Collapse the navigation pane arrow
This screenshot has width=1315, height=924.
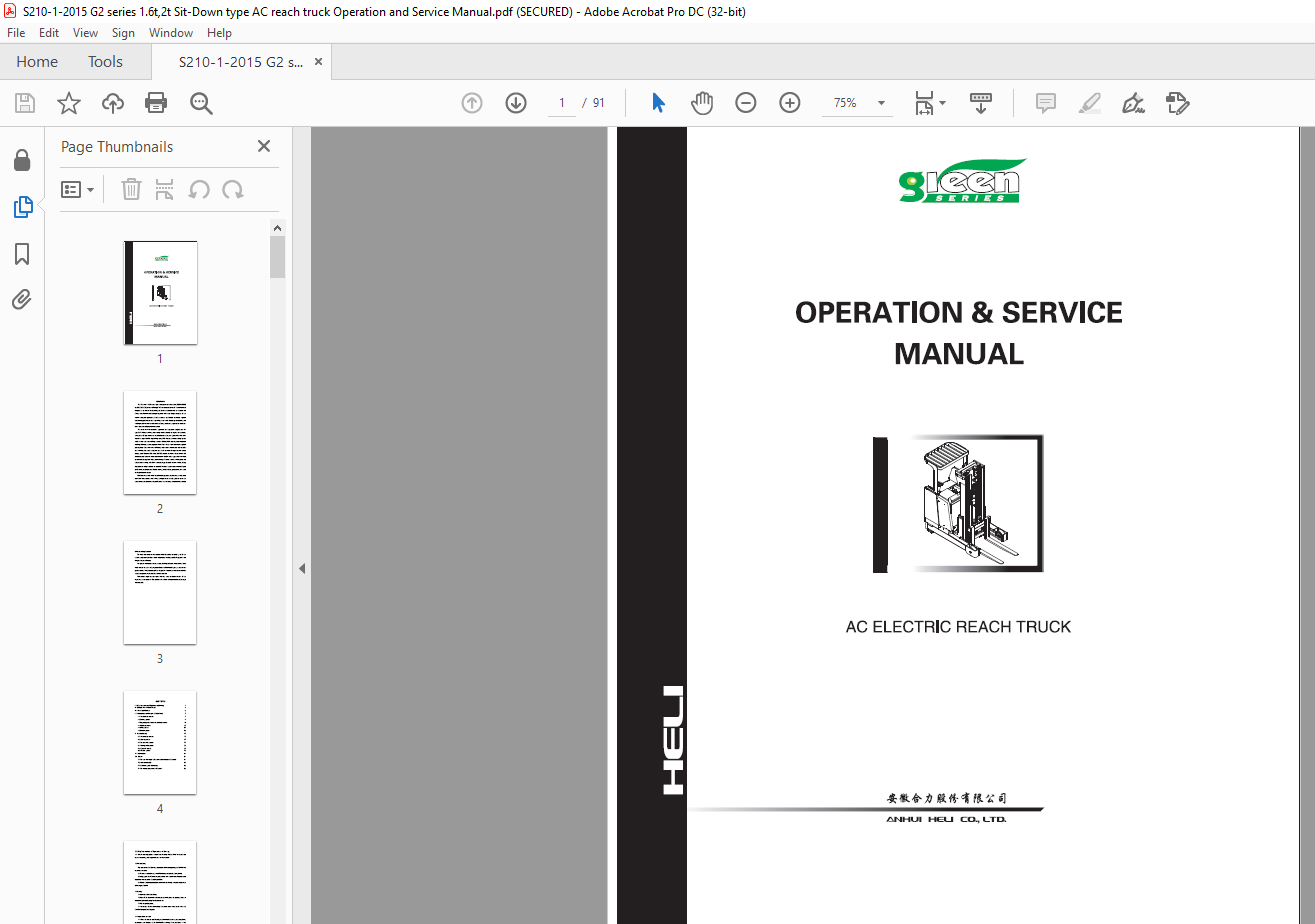302,568
